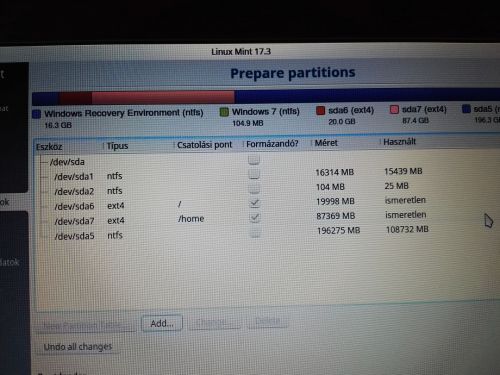Uncheck format checkbox for /dev/sda7
500x375 pixels.
point(255,217)
